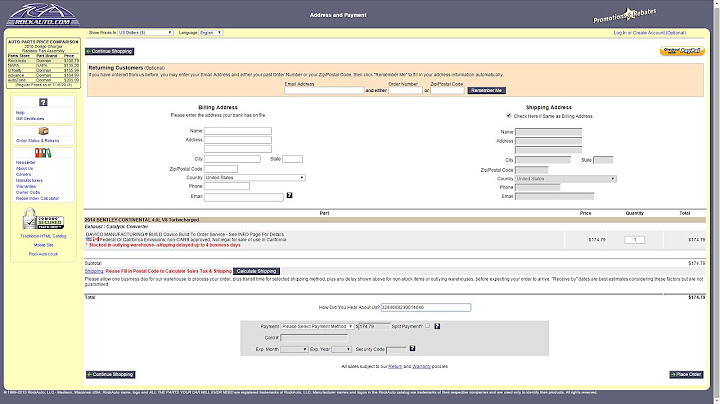
Task: Click the payment amount field showing 174.79
Action: pyautogui.click(x=374, y=326)
